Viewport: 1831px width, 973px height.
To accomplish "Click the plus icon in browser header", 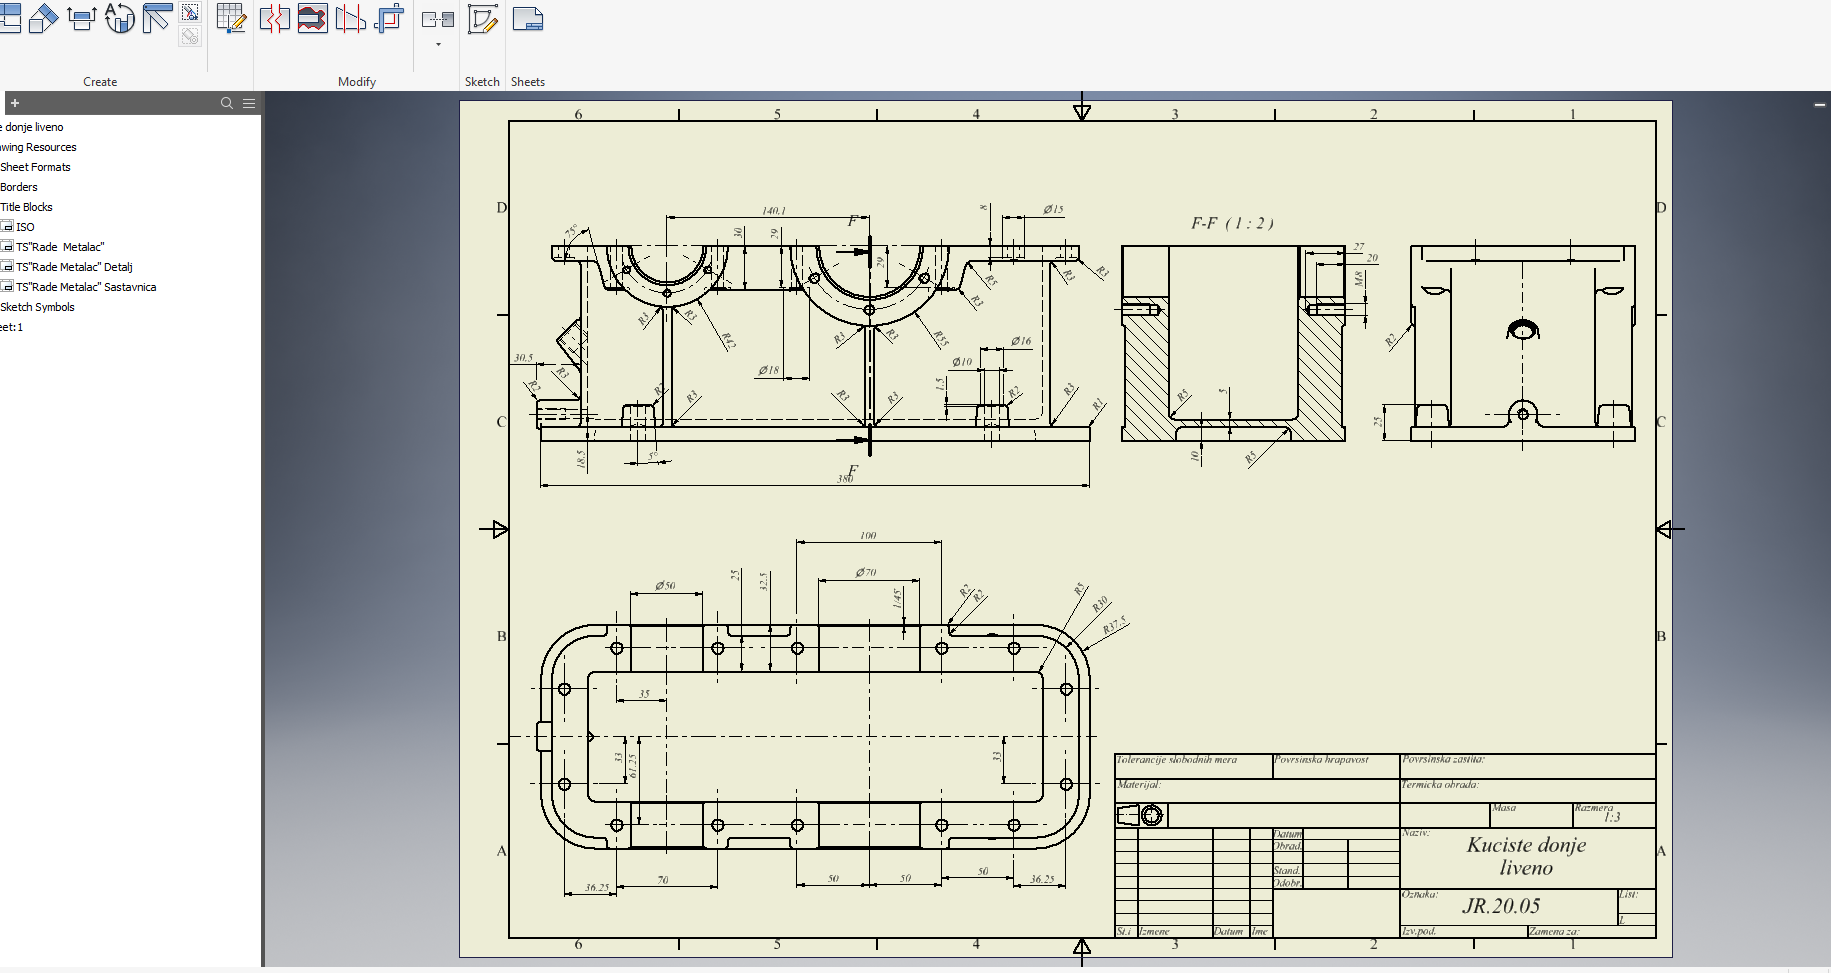I will 15,103.
